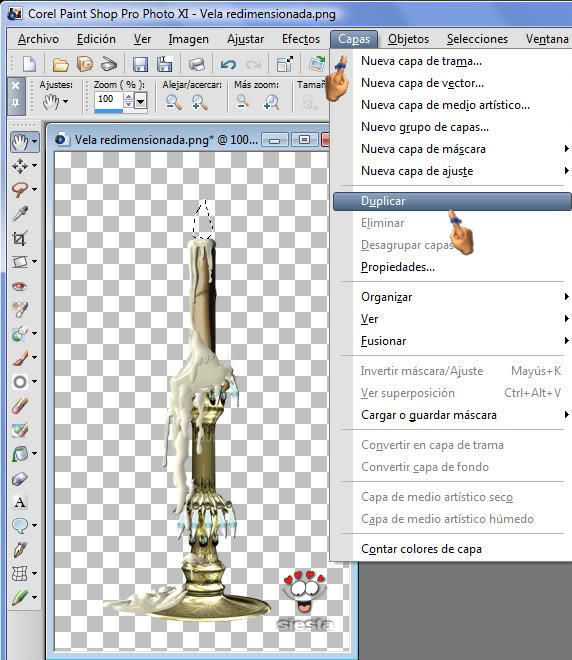Select the Dropper tool
Screen dimensions: 572x660
[20, 214]
